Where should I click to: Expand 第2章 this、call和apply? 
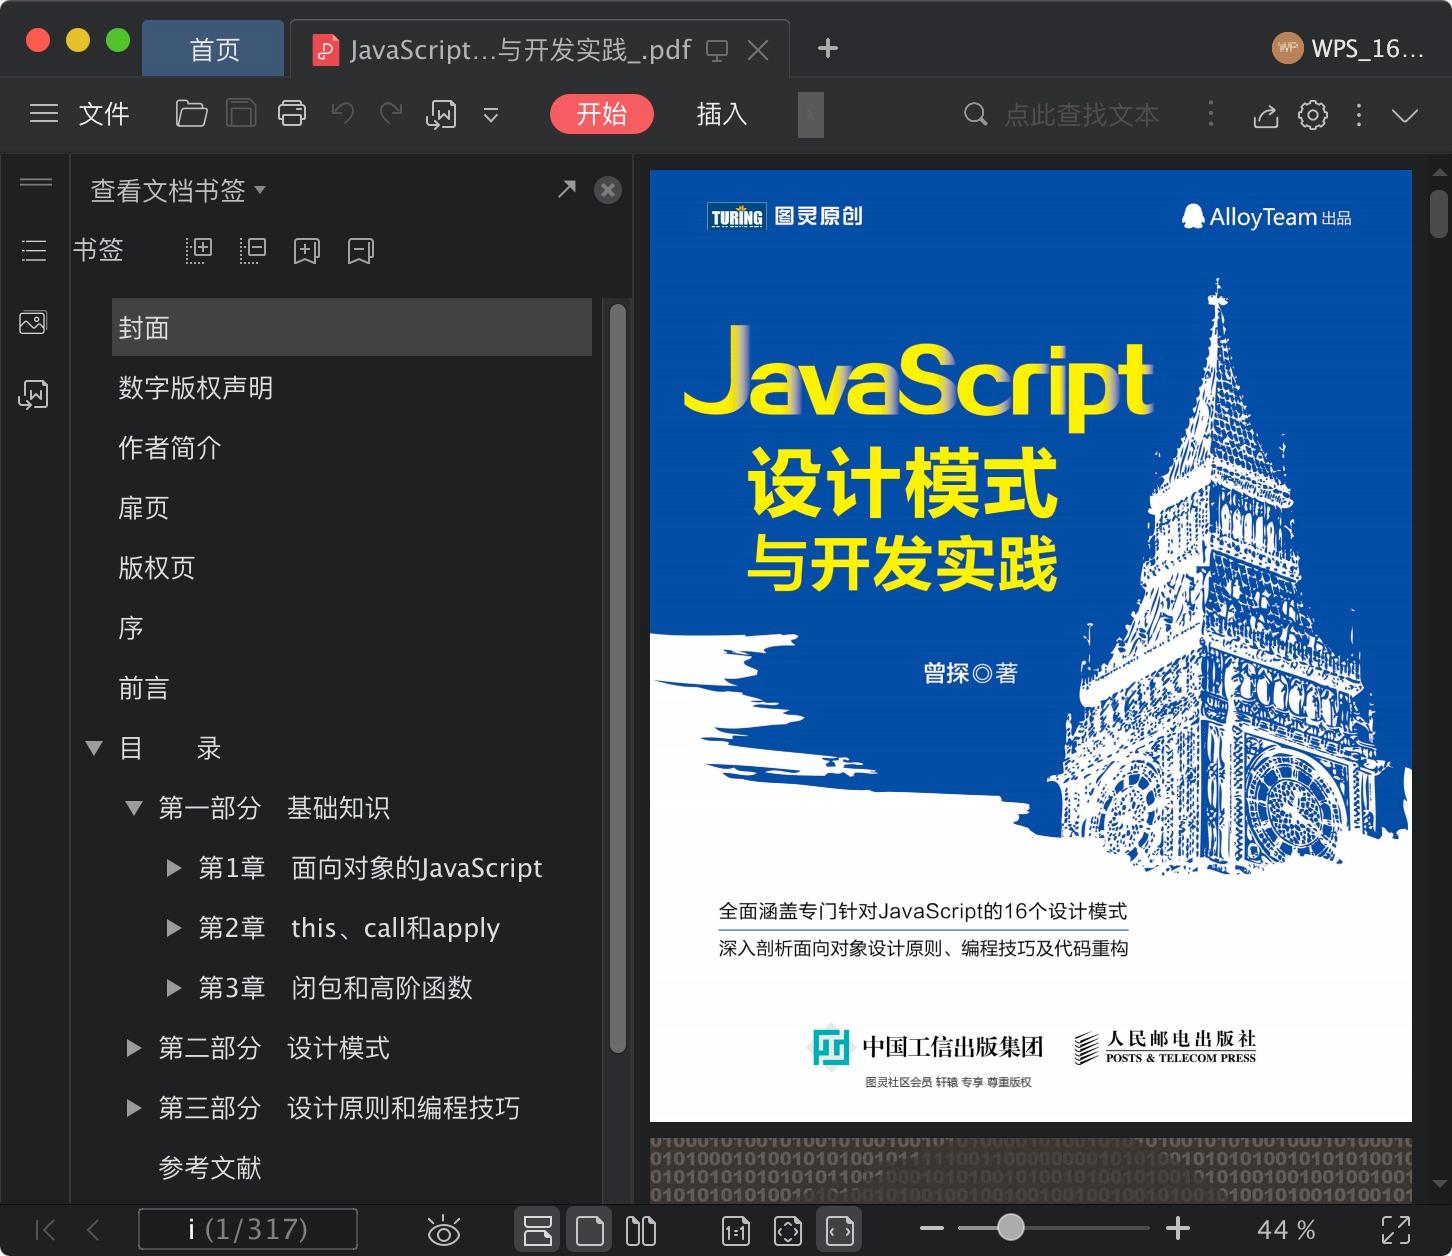[173, 928]
